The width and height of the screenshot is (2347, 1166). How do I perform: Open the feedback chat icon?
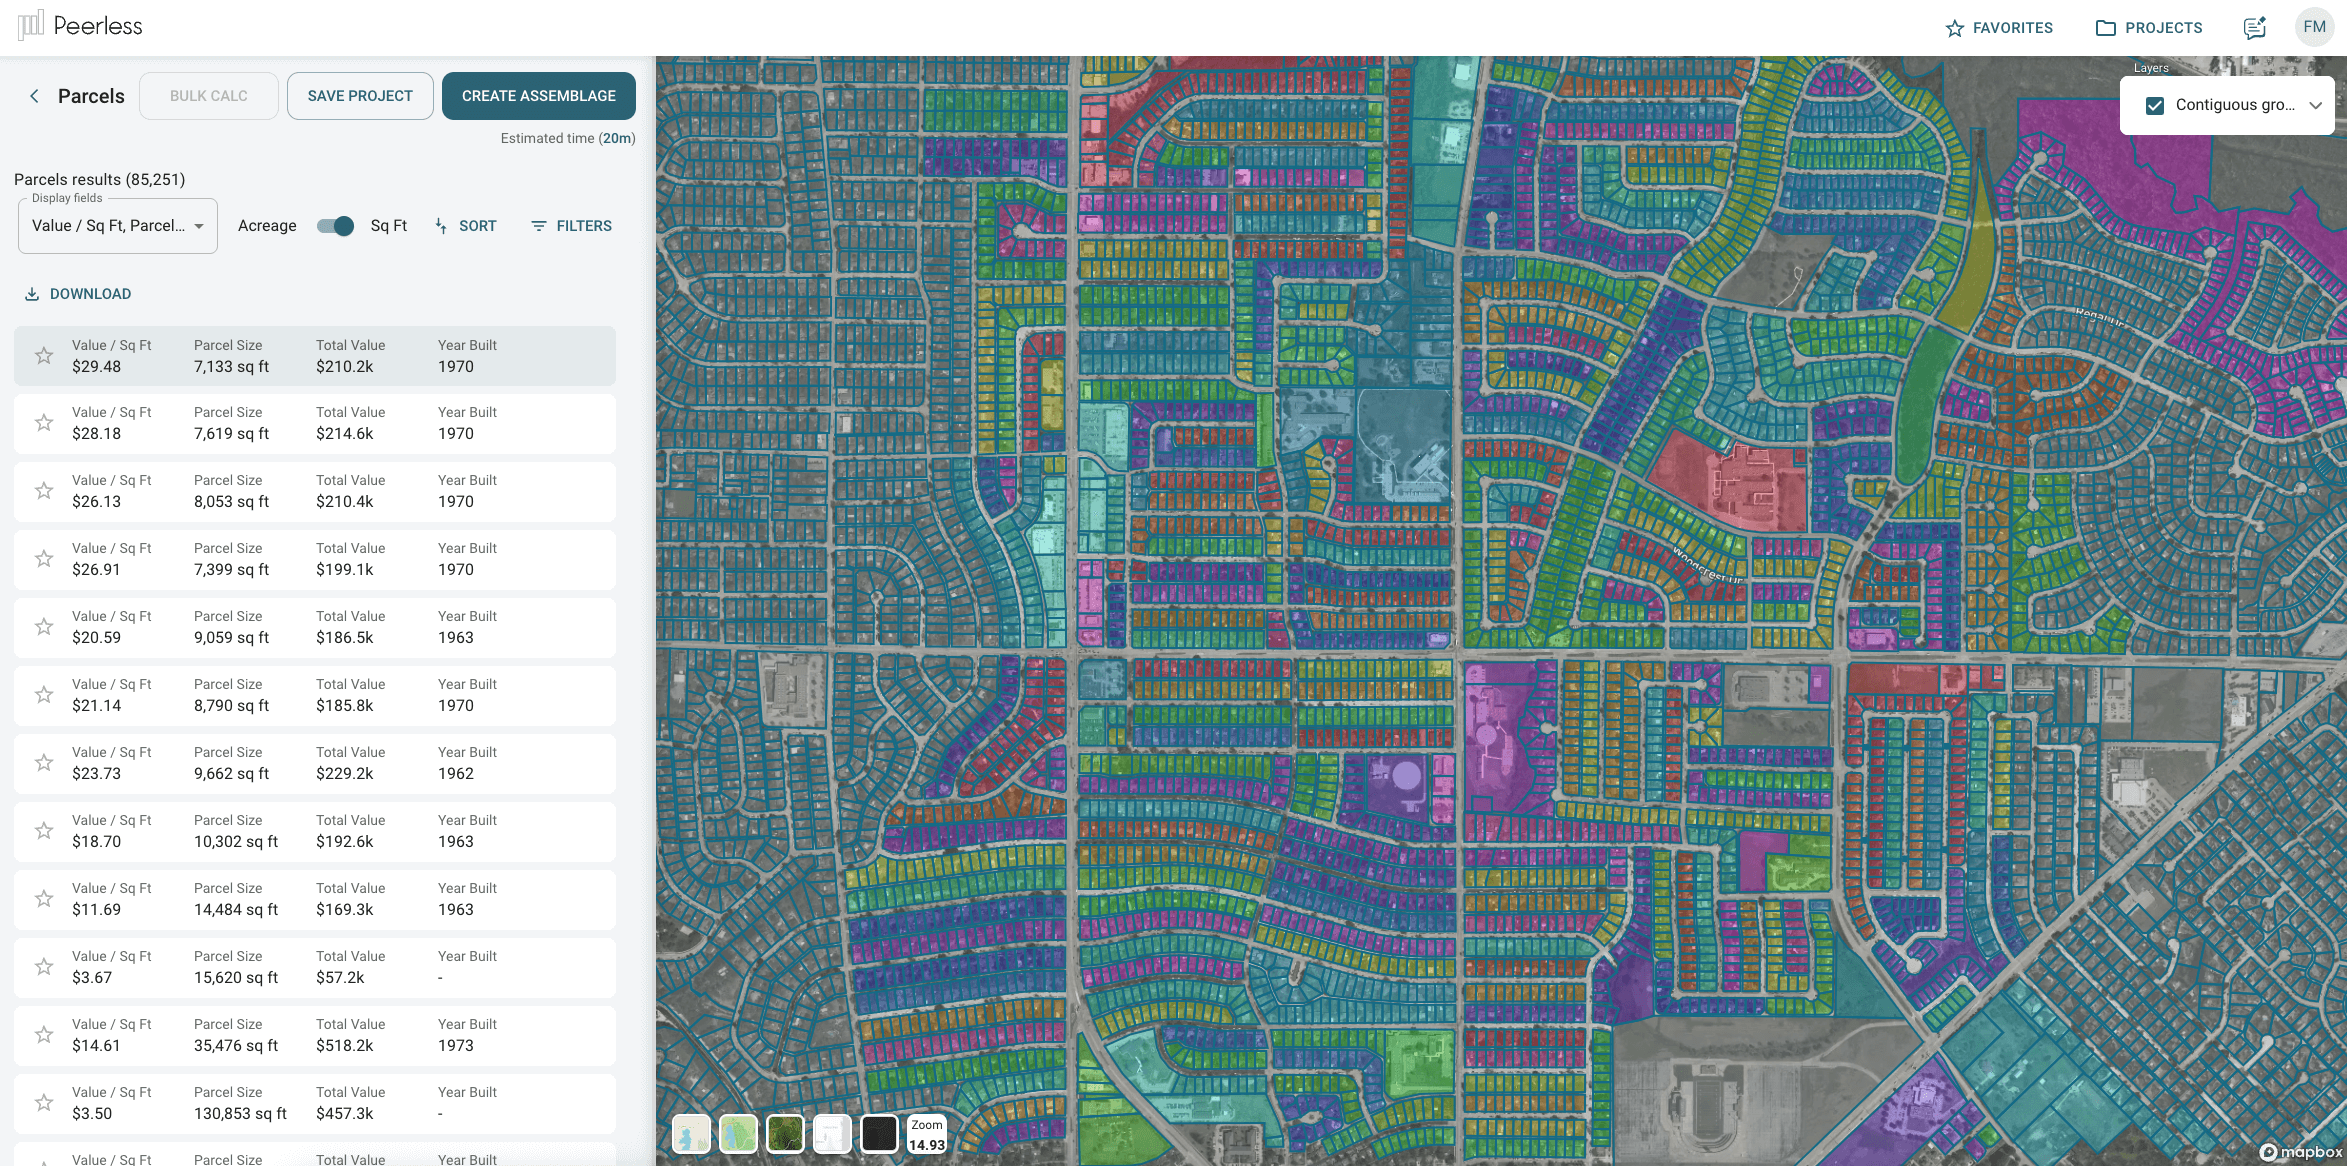pyautogui.click(x=2254, y=28)
